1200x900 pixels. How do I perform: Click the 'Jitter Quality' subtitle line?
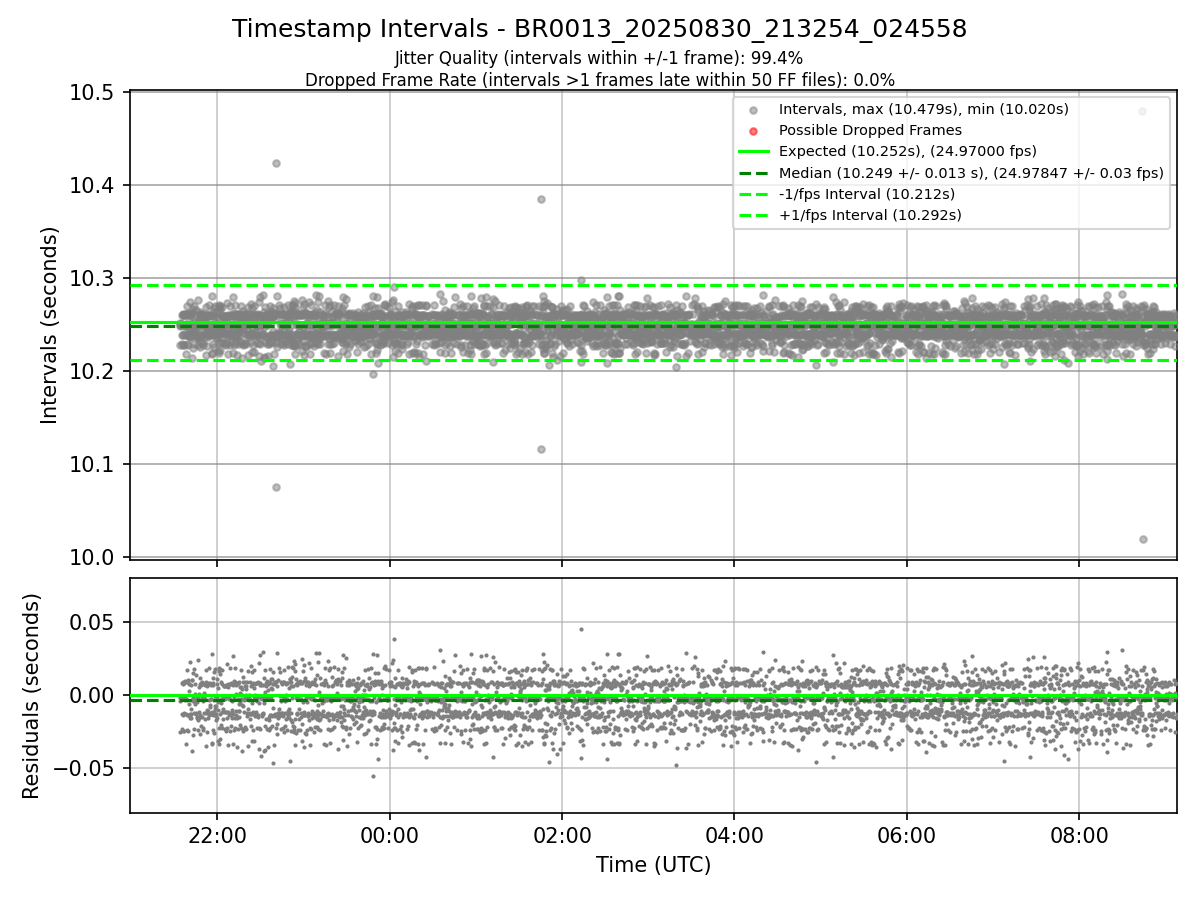point(599,59)
